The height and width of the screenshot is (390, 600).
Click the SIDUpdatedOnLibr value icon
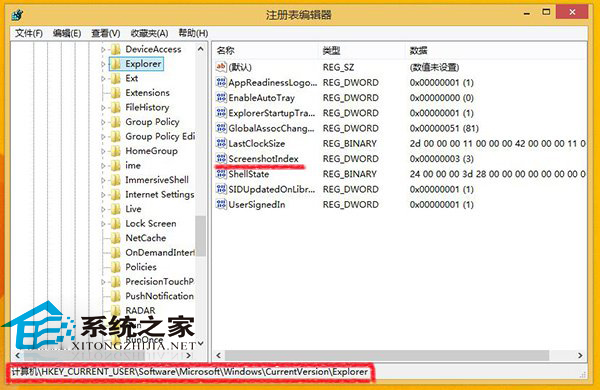[x=221, y=189]
